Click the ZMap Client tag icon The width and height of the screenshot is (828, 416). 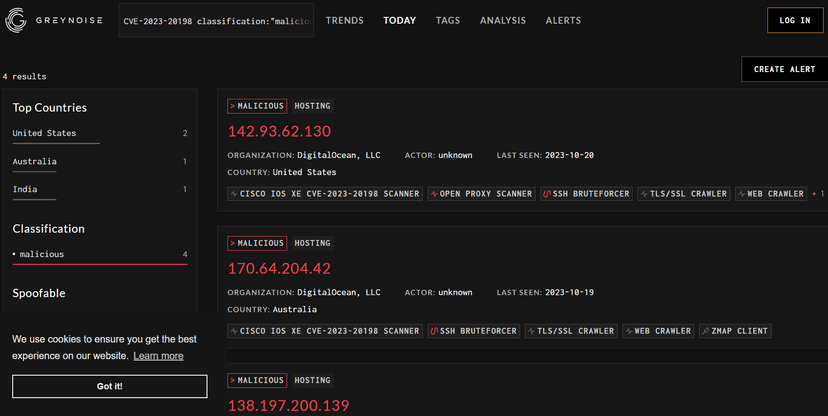click(x=705, y=332)
